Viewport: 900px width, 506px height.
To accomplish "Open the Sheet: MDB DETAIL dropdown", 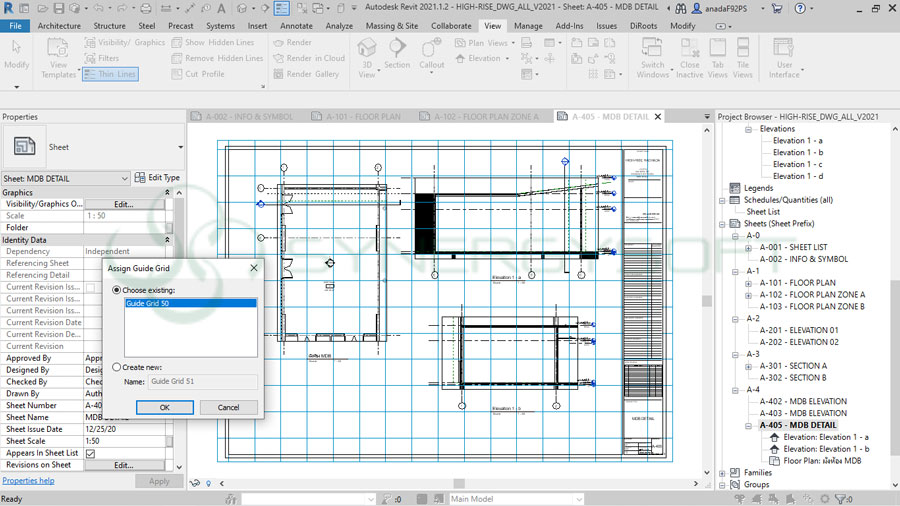I will [124, 178].
